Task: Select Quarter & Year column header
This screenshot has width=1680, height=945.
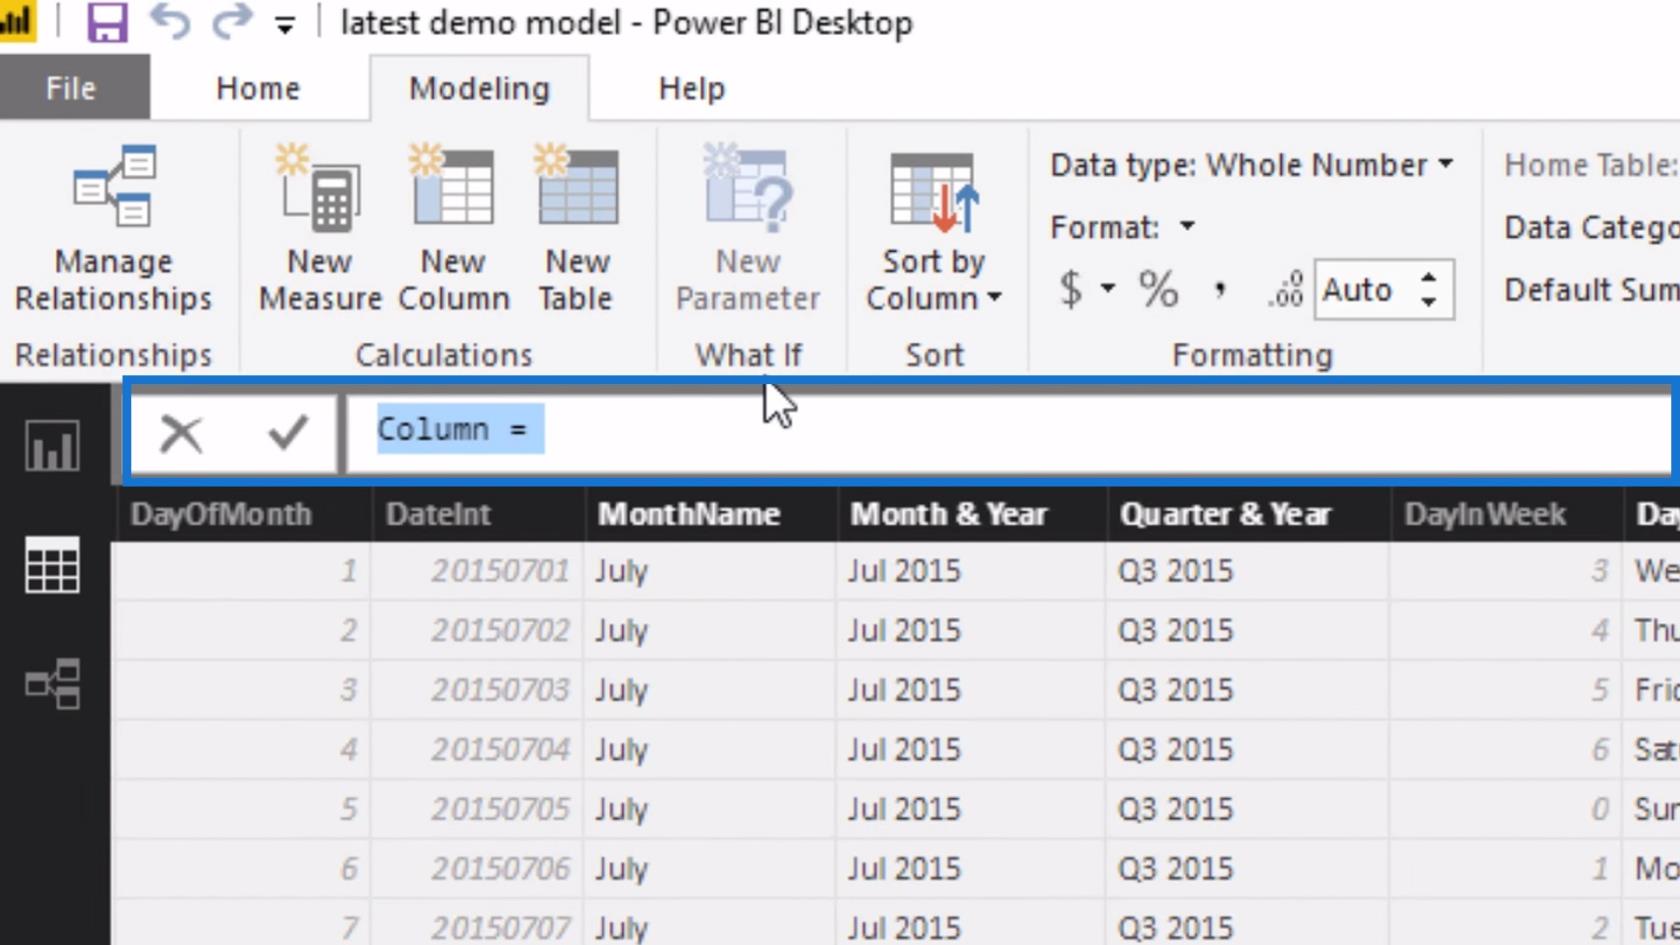Action: coord(1225,514)
